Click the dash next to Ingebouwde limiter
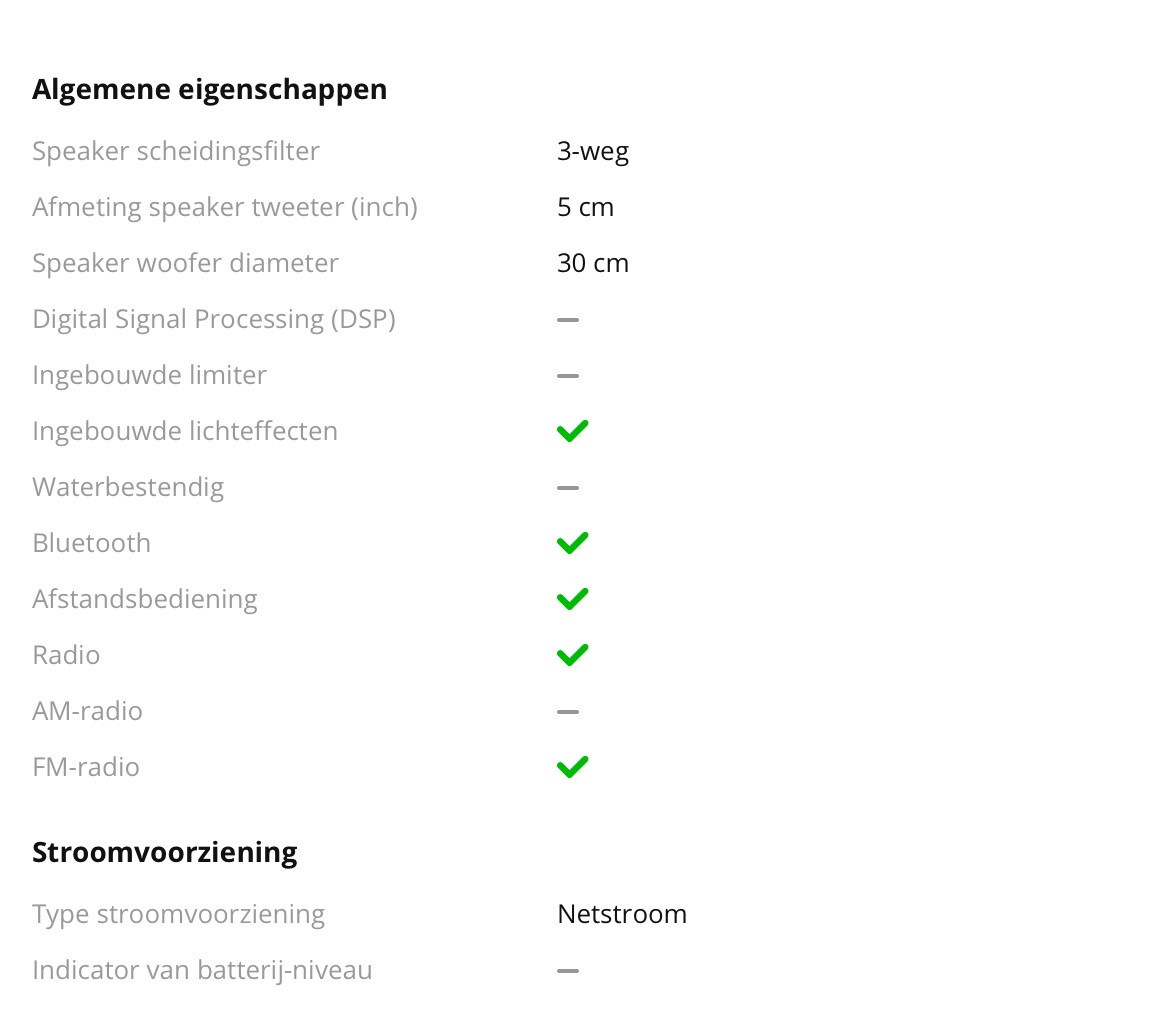Viewport: 1160px width, 1020px height. click(x=568, y=376)
